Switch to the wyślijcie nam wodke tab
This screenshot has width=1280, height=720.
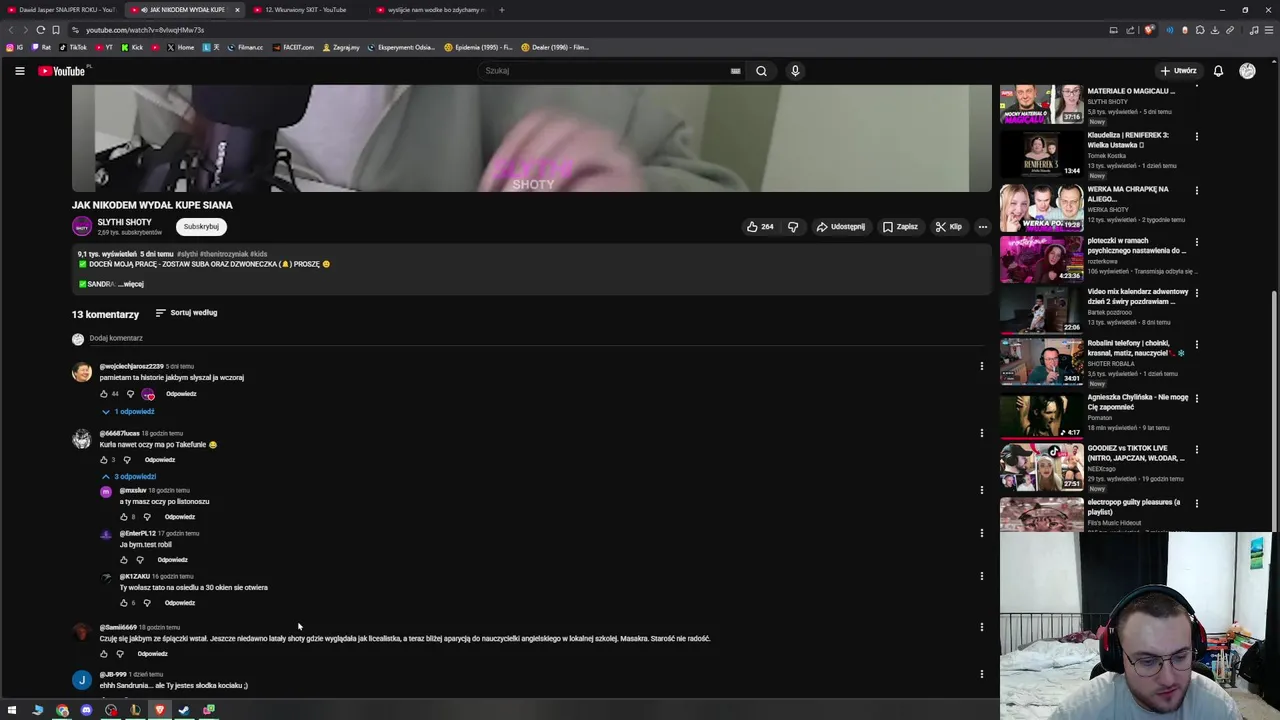(430, 10)
